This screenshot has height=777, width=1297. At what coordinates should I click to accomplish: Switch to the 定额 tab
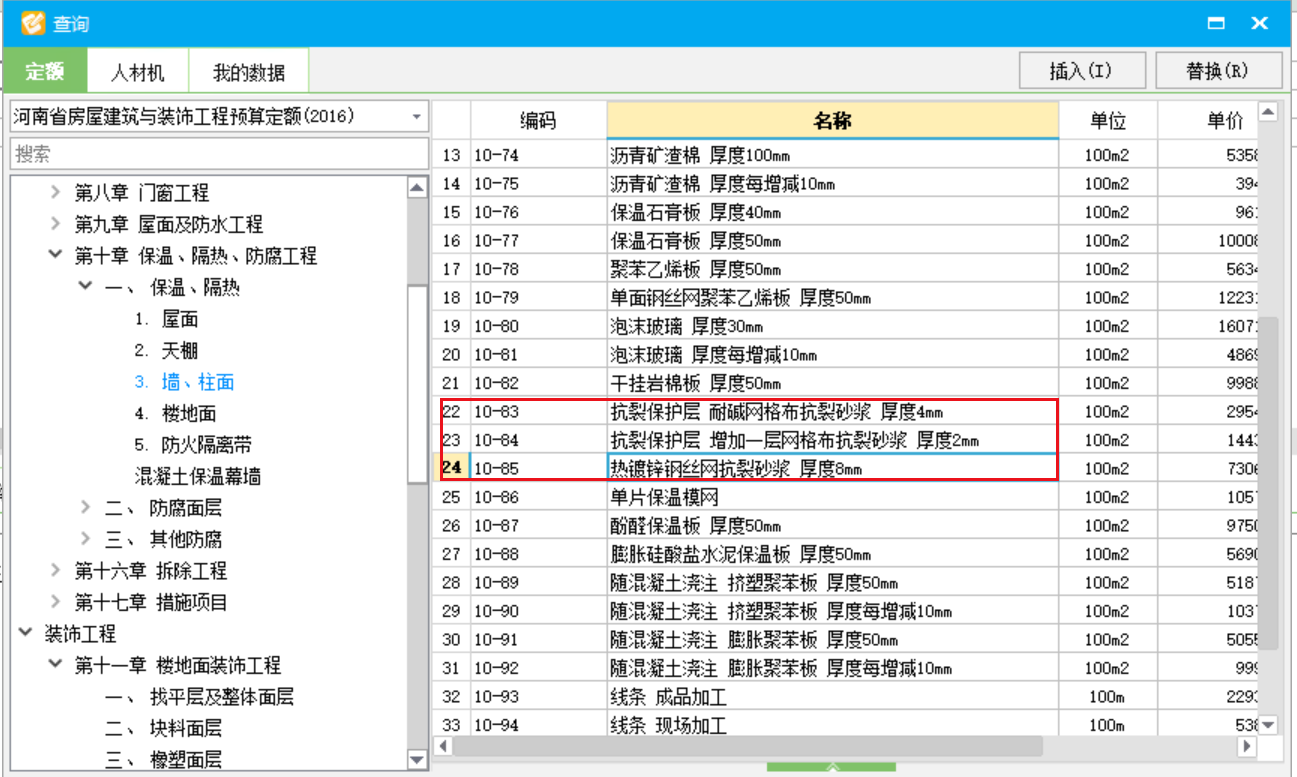coord(45,72)
